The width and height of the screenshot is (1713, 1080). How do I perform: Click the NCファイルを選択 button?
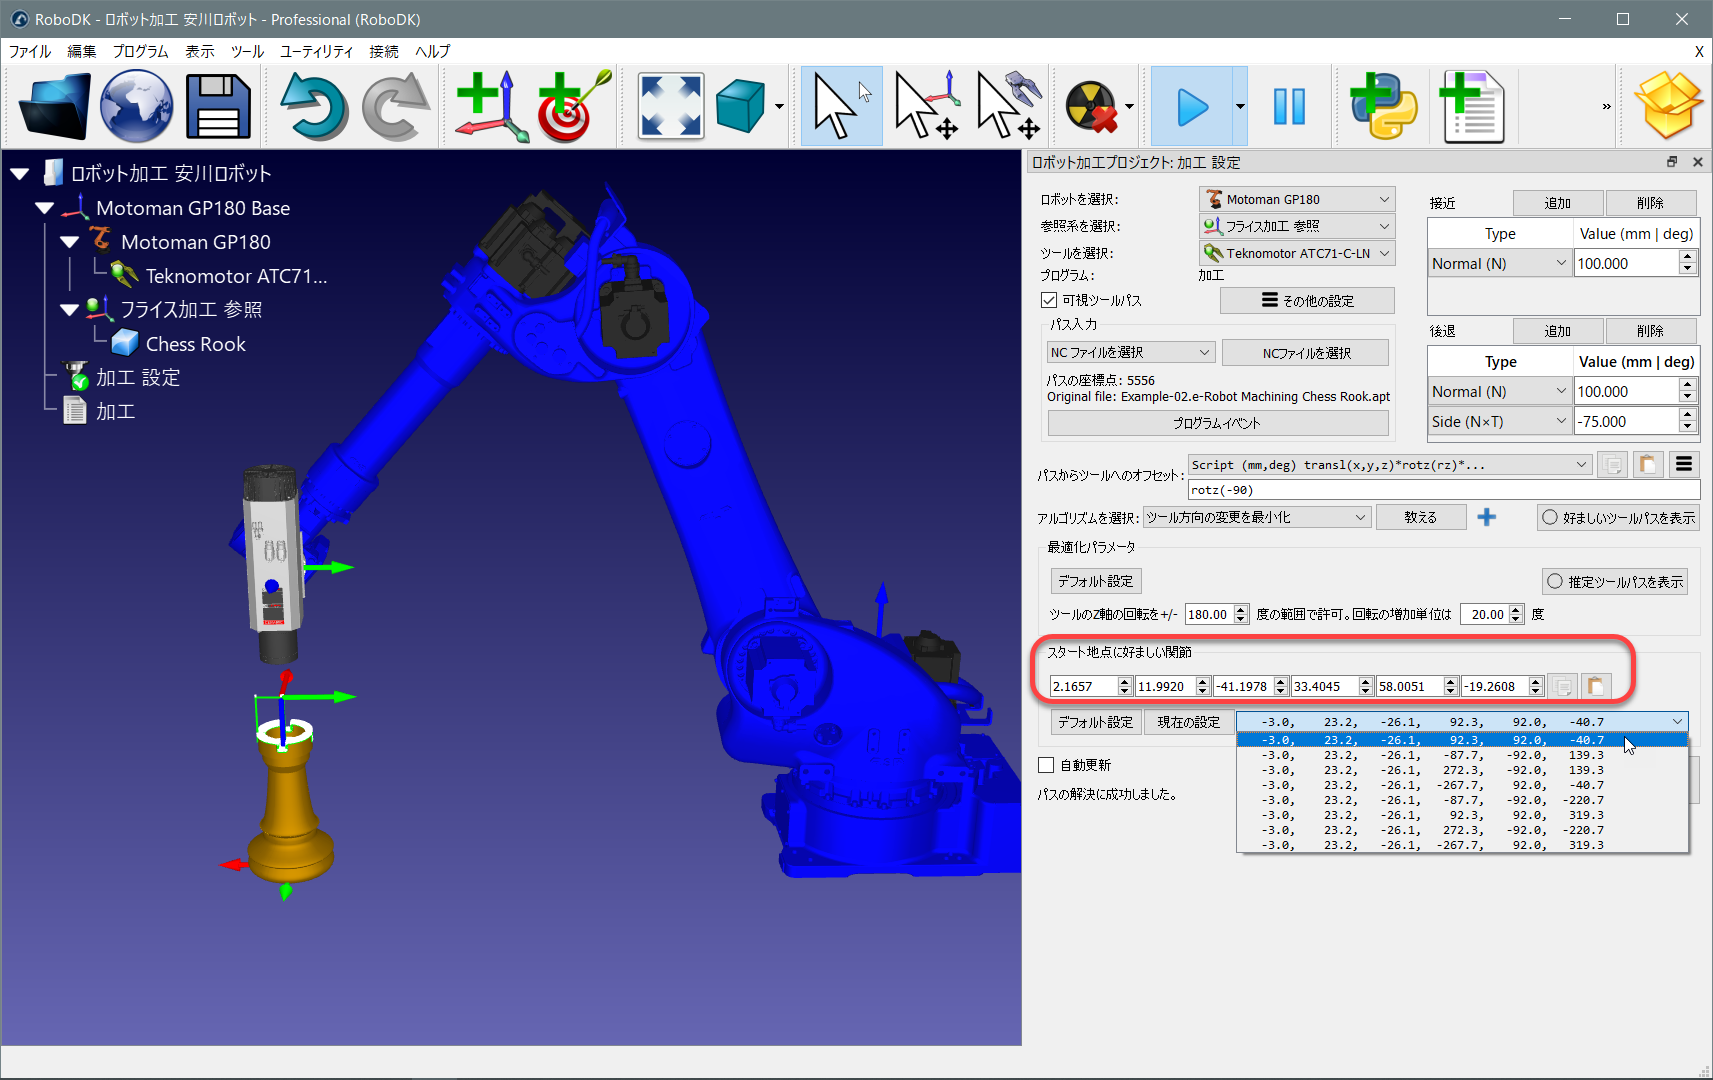tap(1305, 353)
